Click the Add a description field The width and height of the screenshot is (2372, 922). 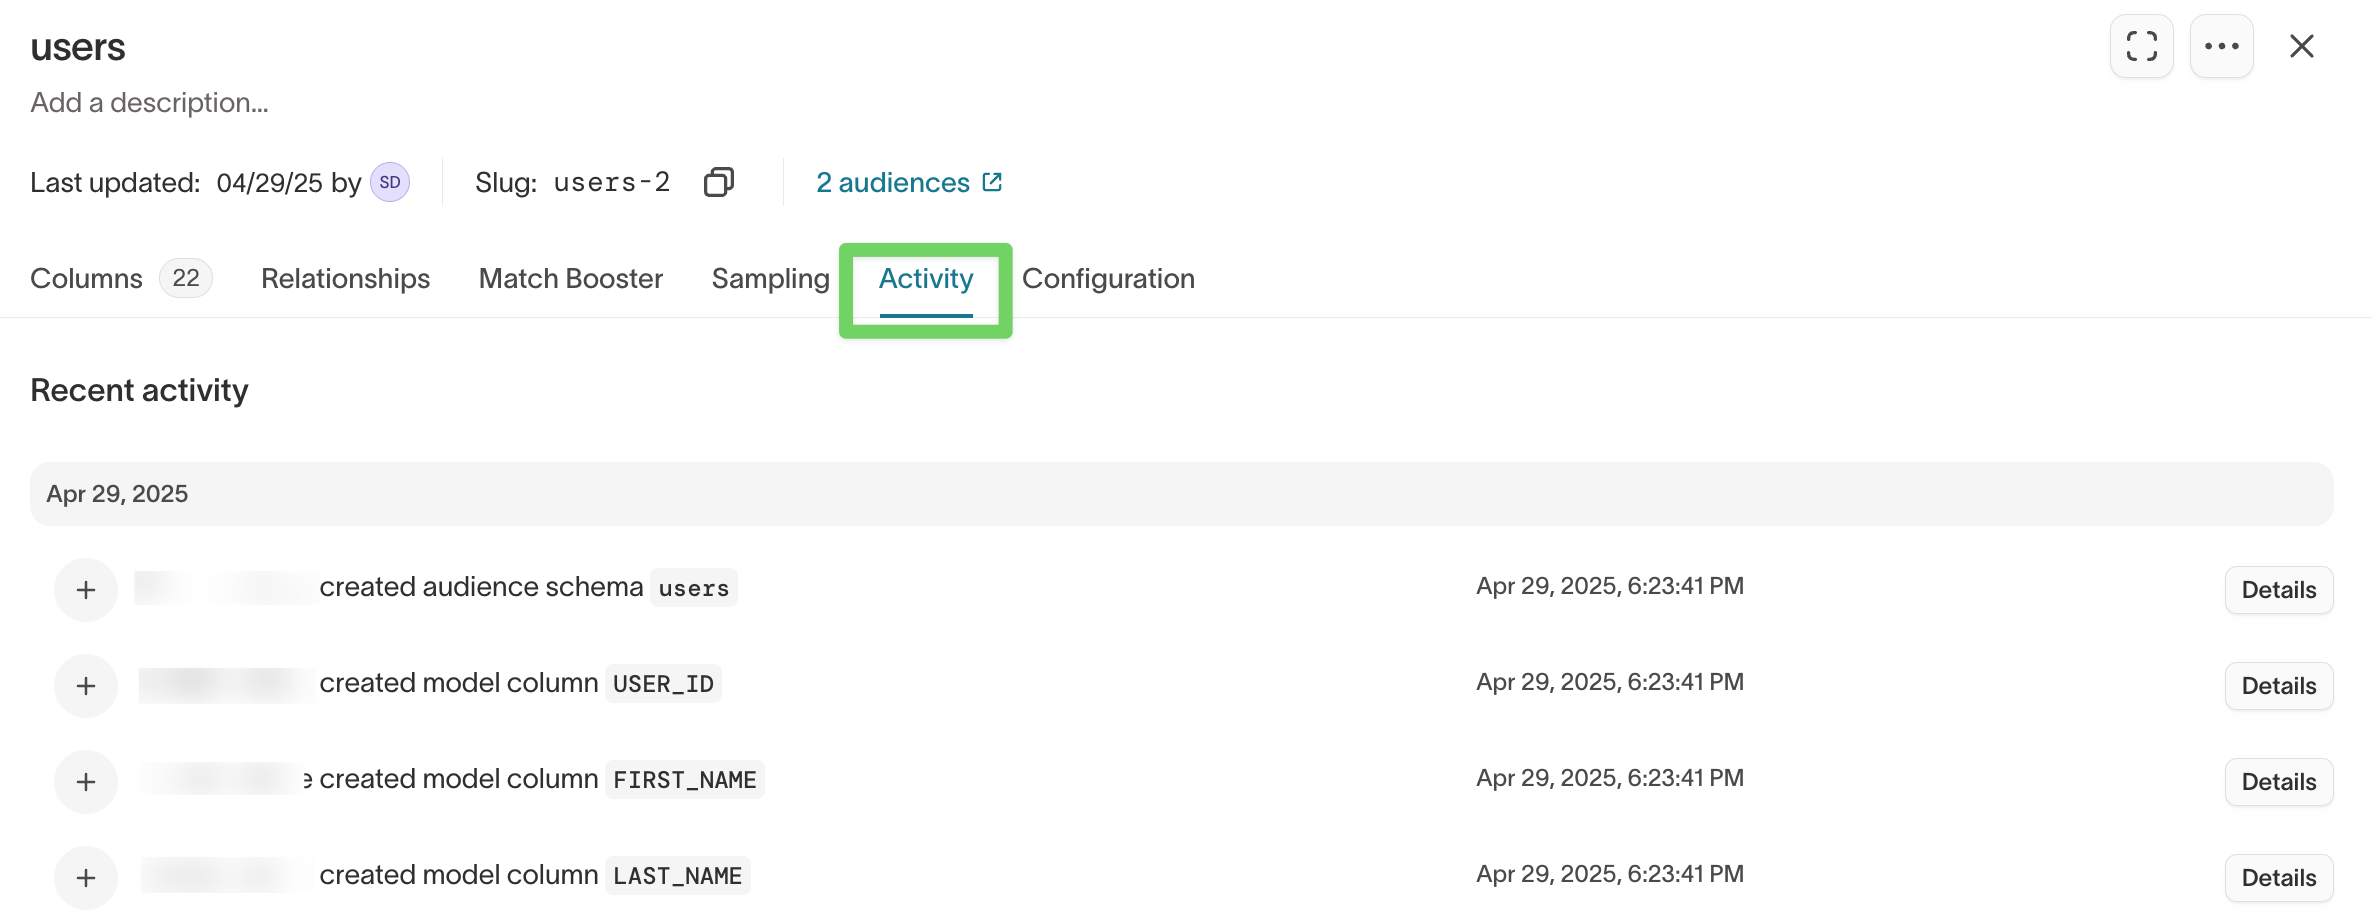point(148,101)
